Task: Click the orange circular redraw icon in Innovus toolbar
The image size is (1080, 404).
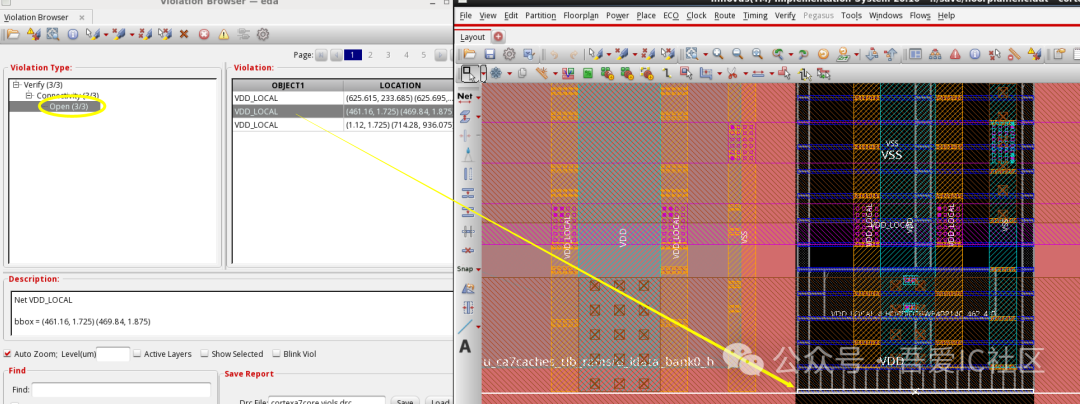Action: coord(823,54)
